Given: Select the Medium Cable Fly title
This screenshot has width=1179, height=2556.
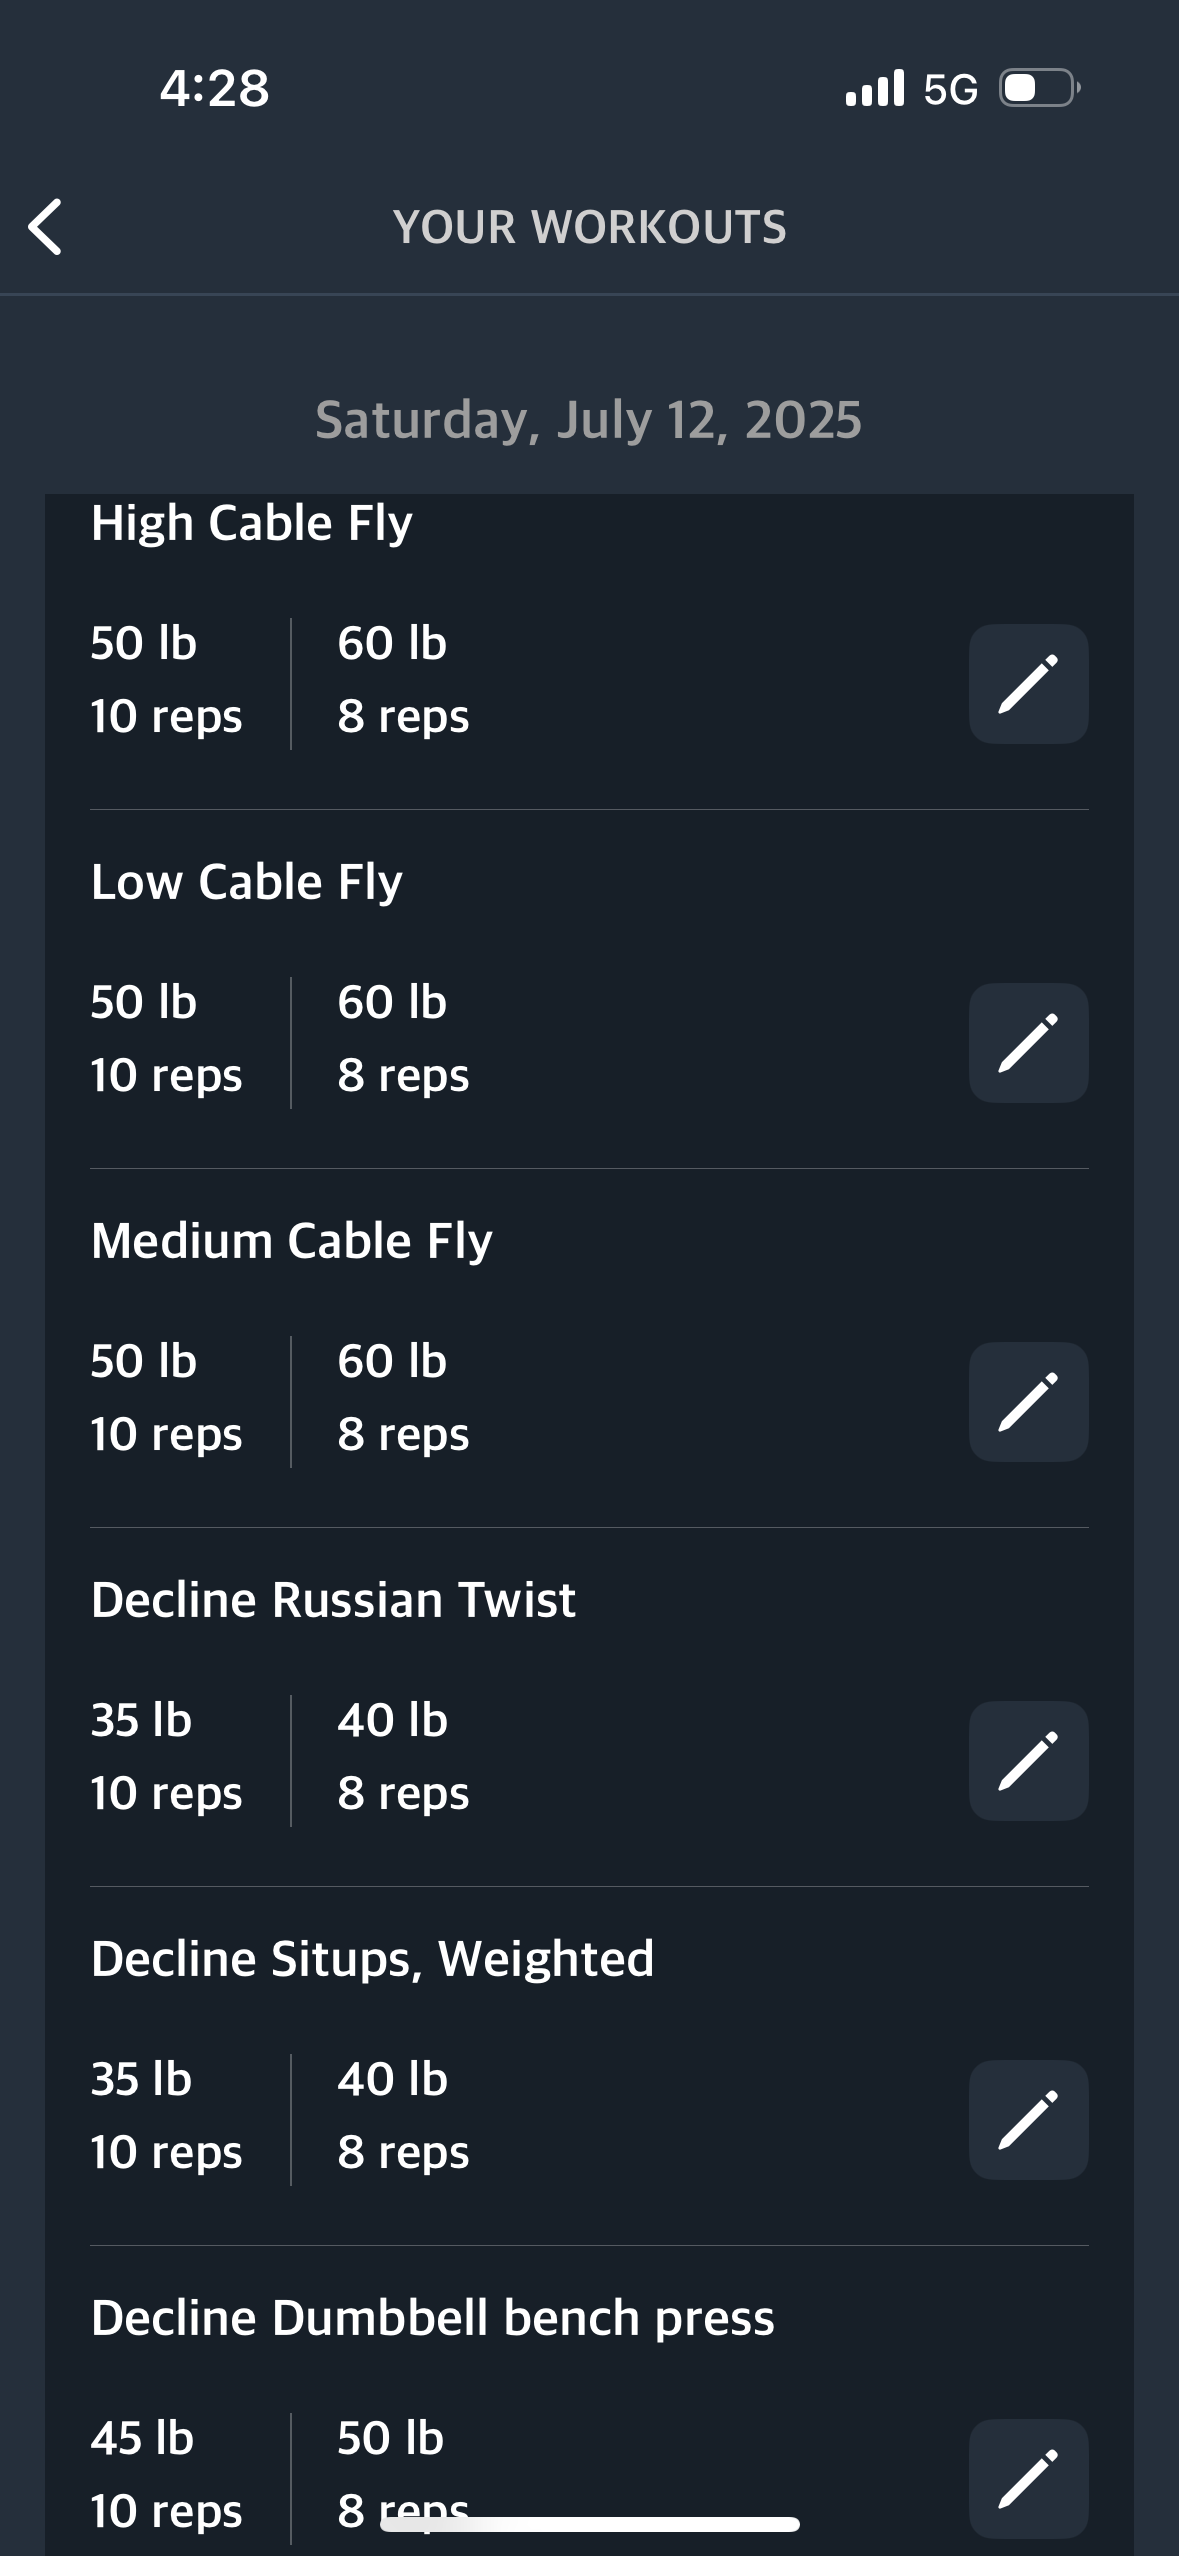Looking at the screenshot, I should 291,1241.
